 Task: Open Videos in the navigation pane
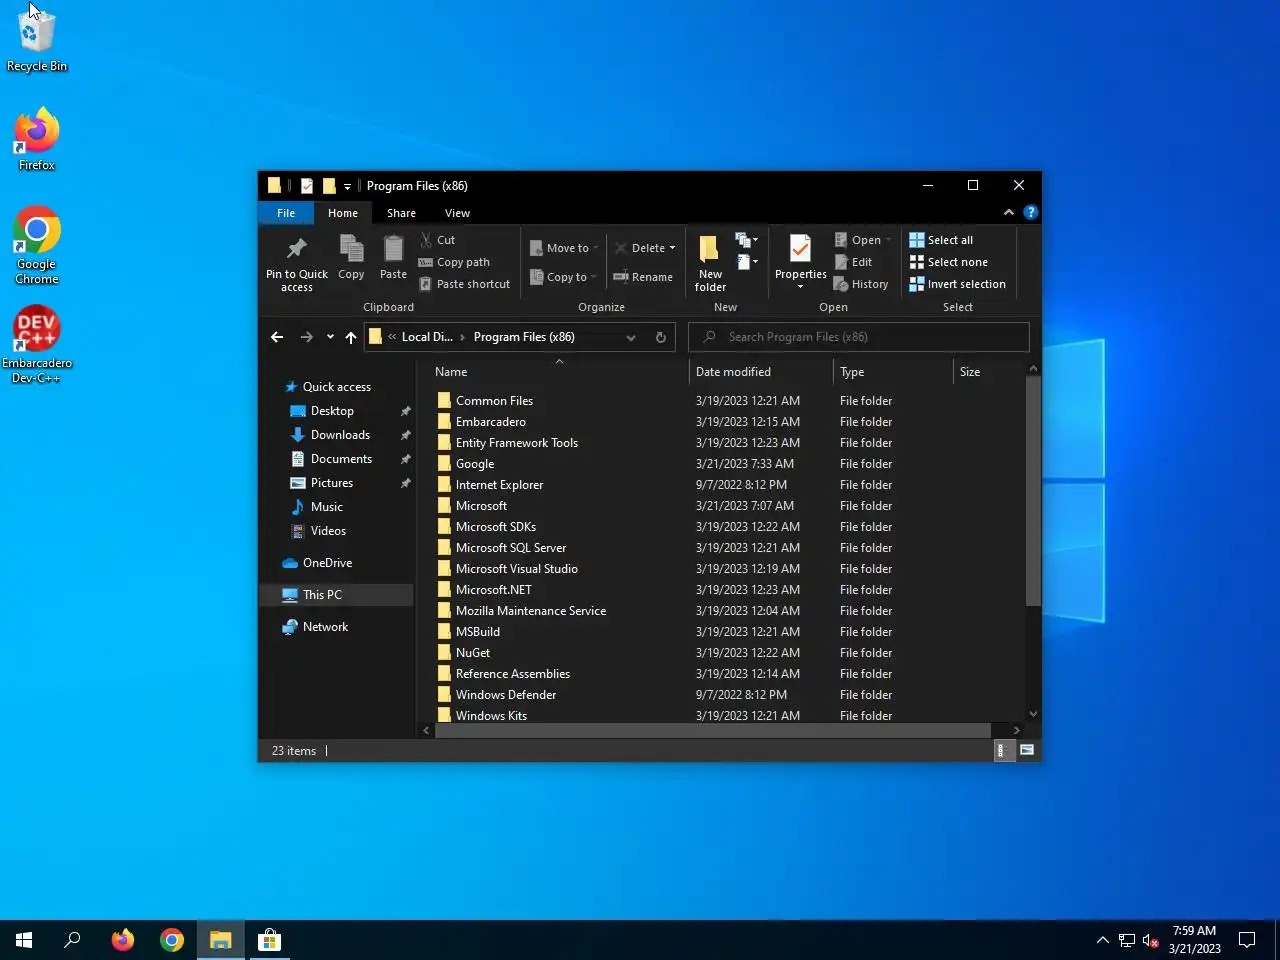[x=328, y=531]
